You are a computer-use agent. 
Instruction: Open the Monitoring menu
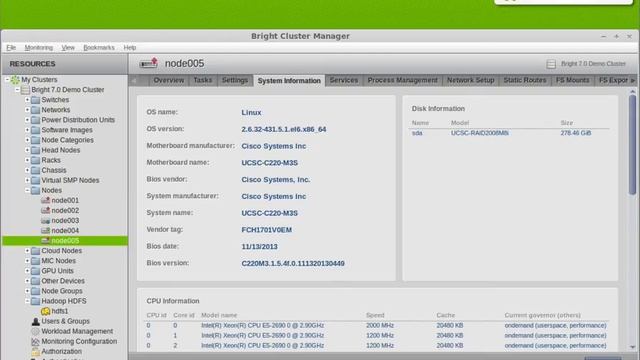click(x=39, y=48)
